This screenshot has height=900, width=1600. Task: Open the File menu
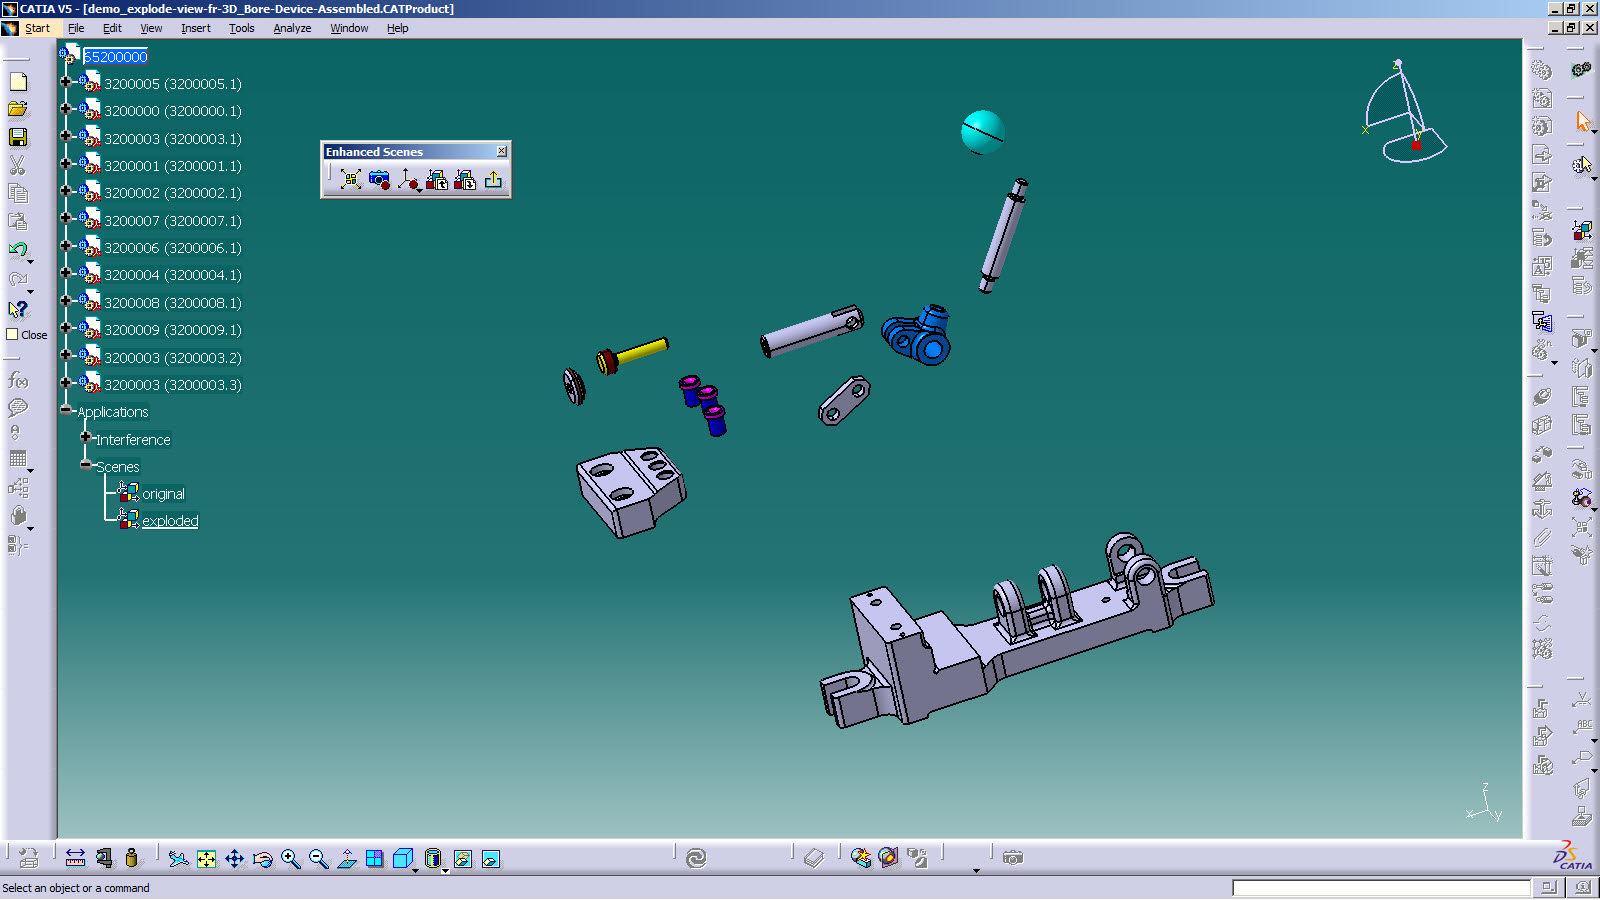coord(76,28)
